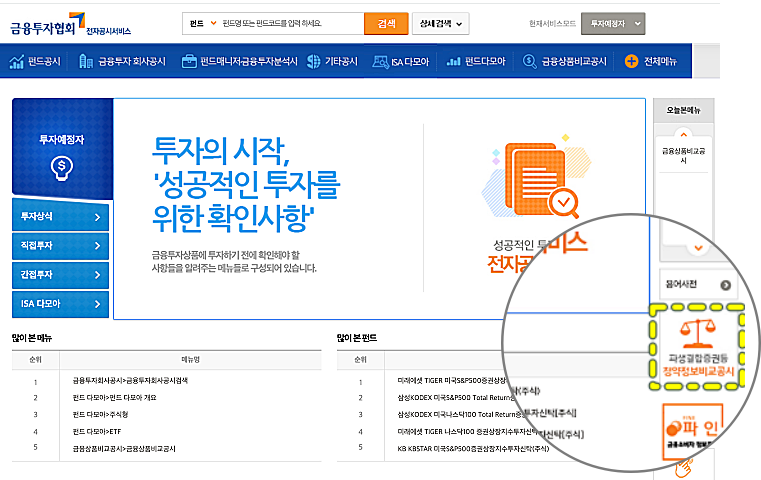Viewport: 761px width, 480px height.
Task: Open 미래에셋 TIGER 미국S&P500 fund link
Action: click(451, 381)
